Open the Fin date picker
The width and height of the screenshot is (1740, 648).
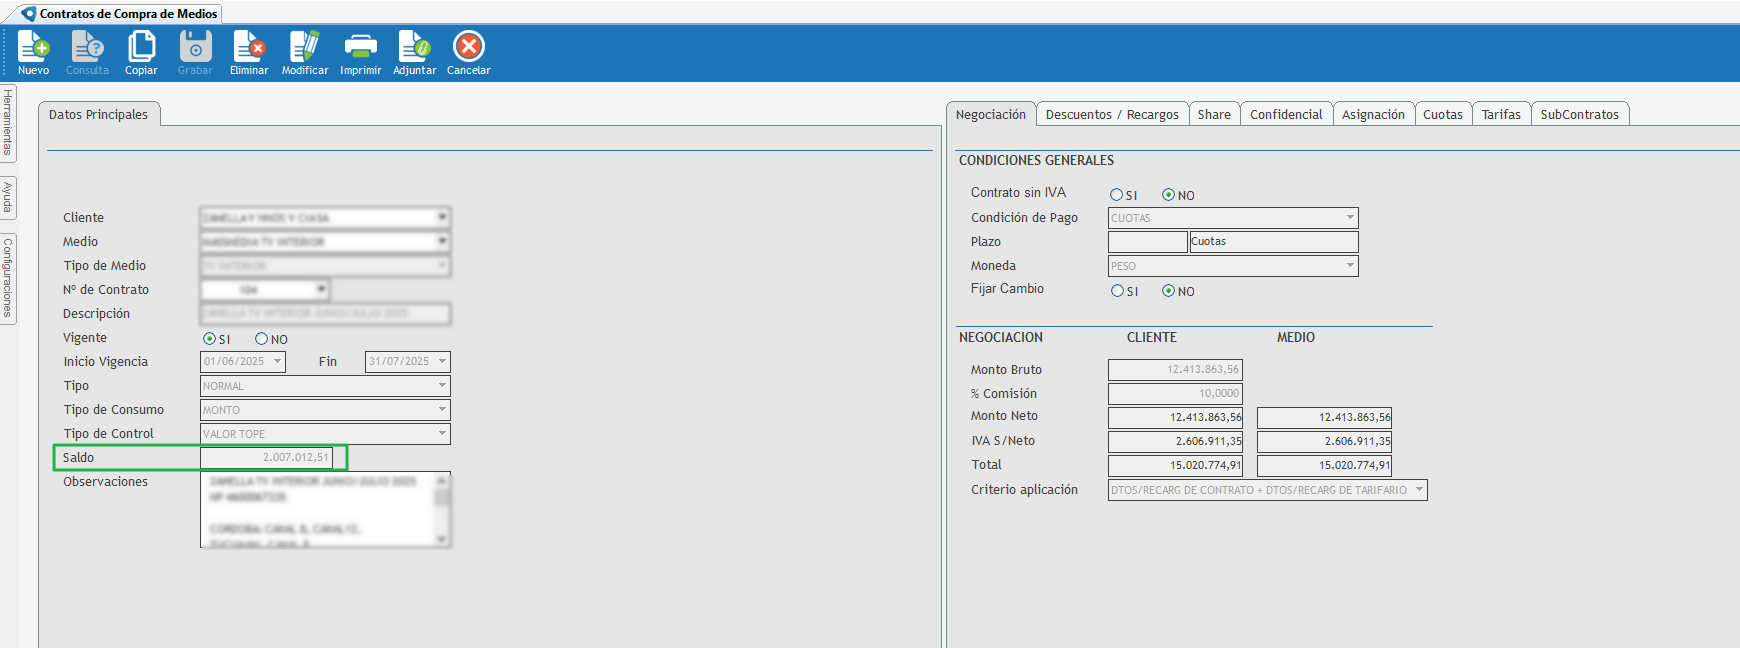click(x=442, y=361)
